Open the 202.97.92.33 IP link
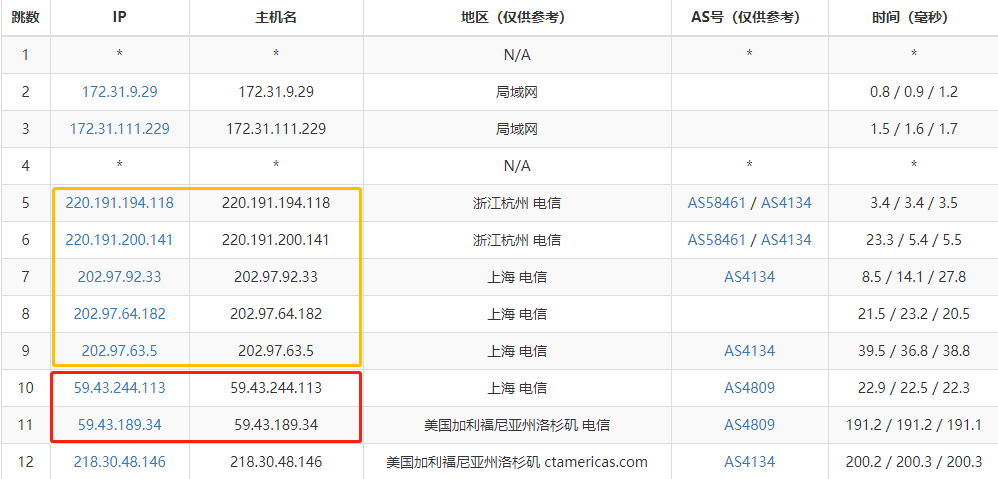Screen dimensions: 998x479 [119, 277]
